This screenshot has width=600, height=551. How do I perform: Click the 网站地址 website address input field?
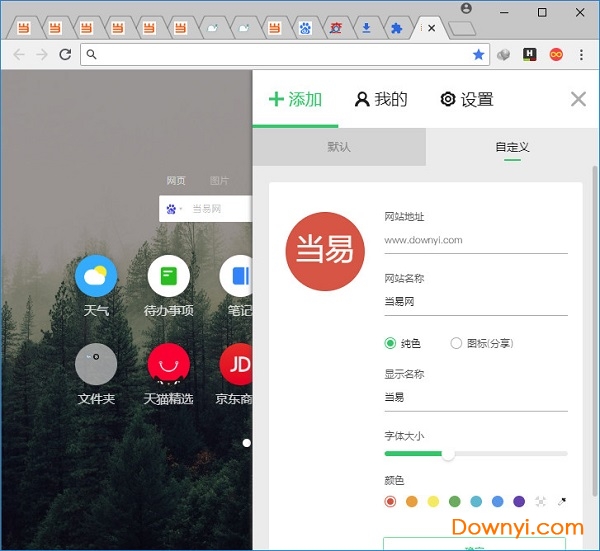coord(475,240)
